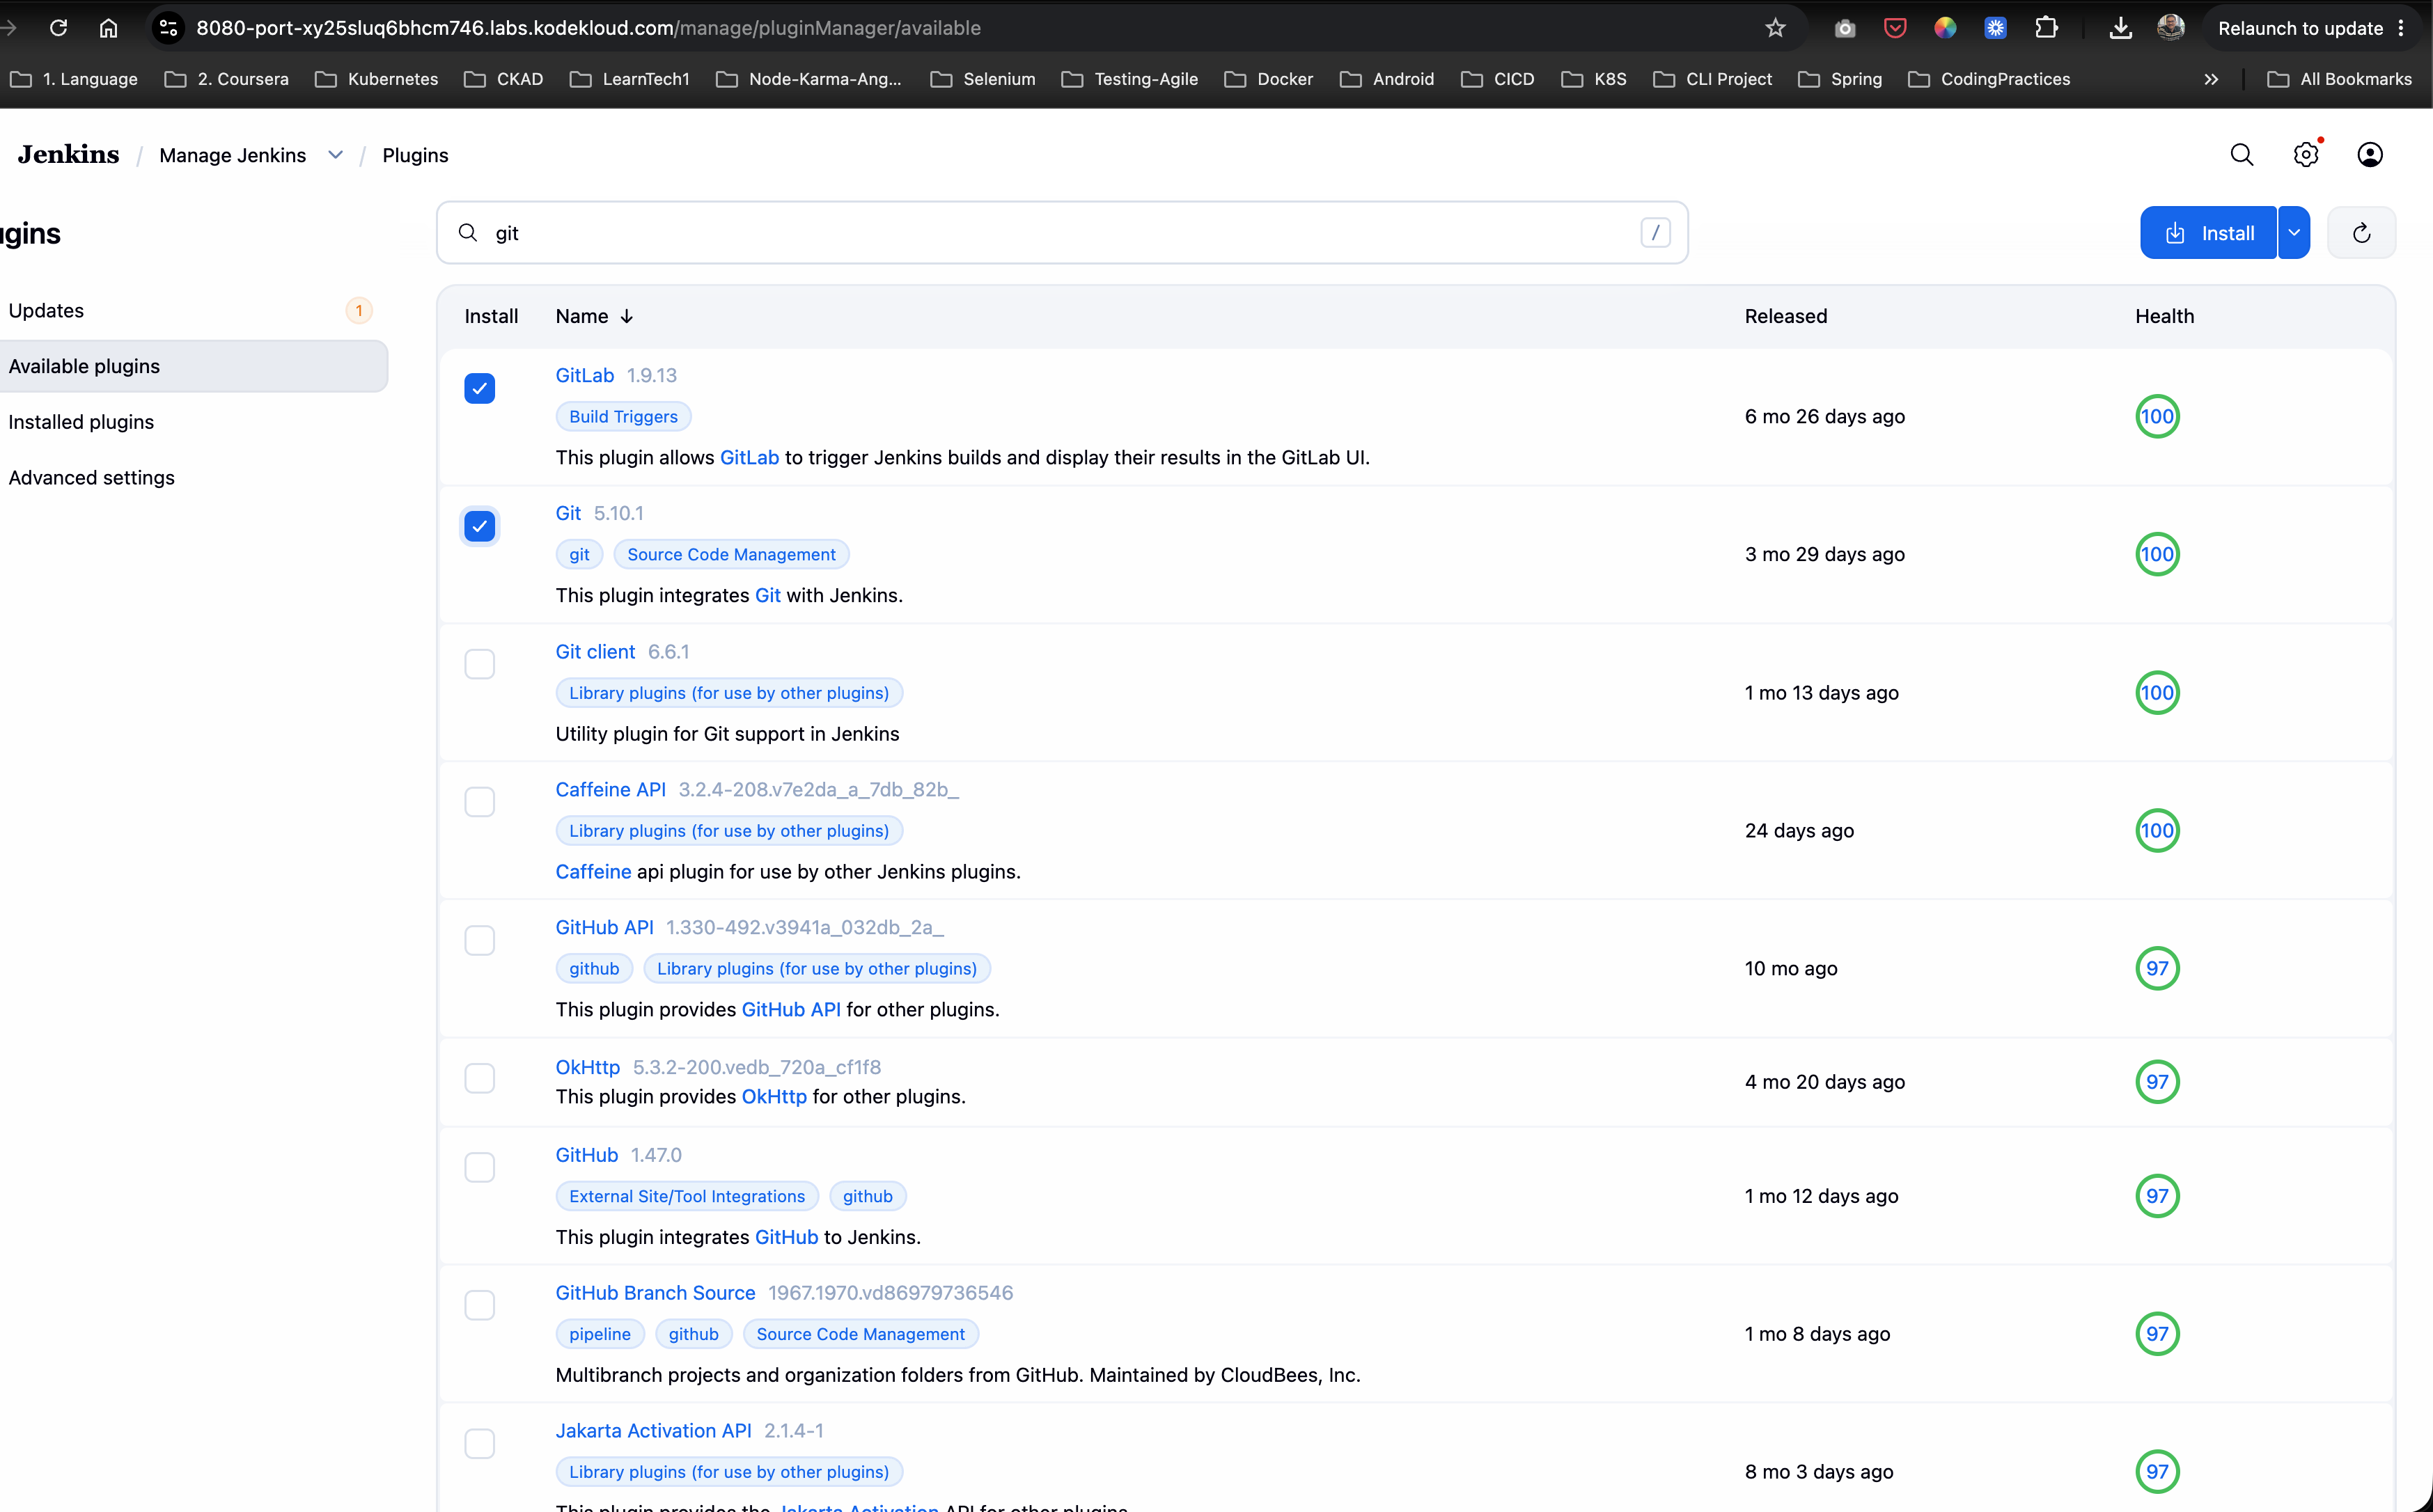
Task: Click the Build Triggers tag
Action: (623, 416)
